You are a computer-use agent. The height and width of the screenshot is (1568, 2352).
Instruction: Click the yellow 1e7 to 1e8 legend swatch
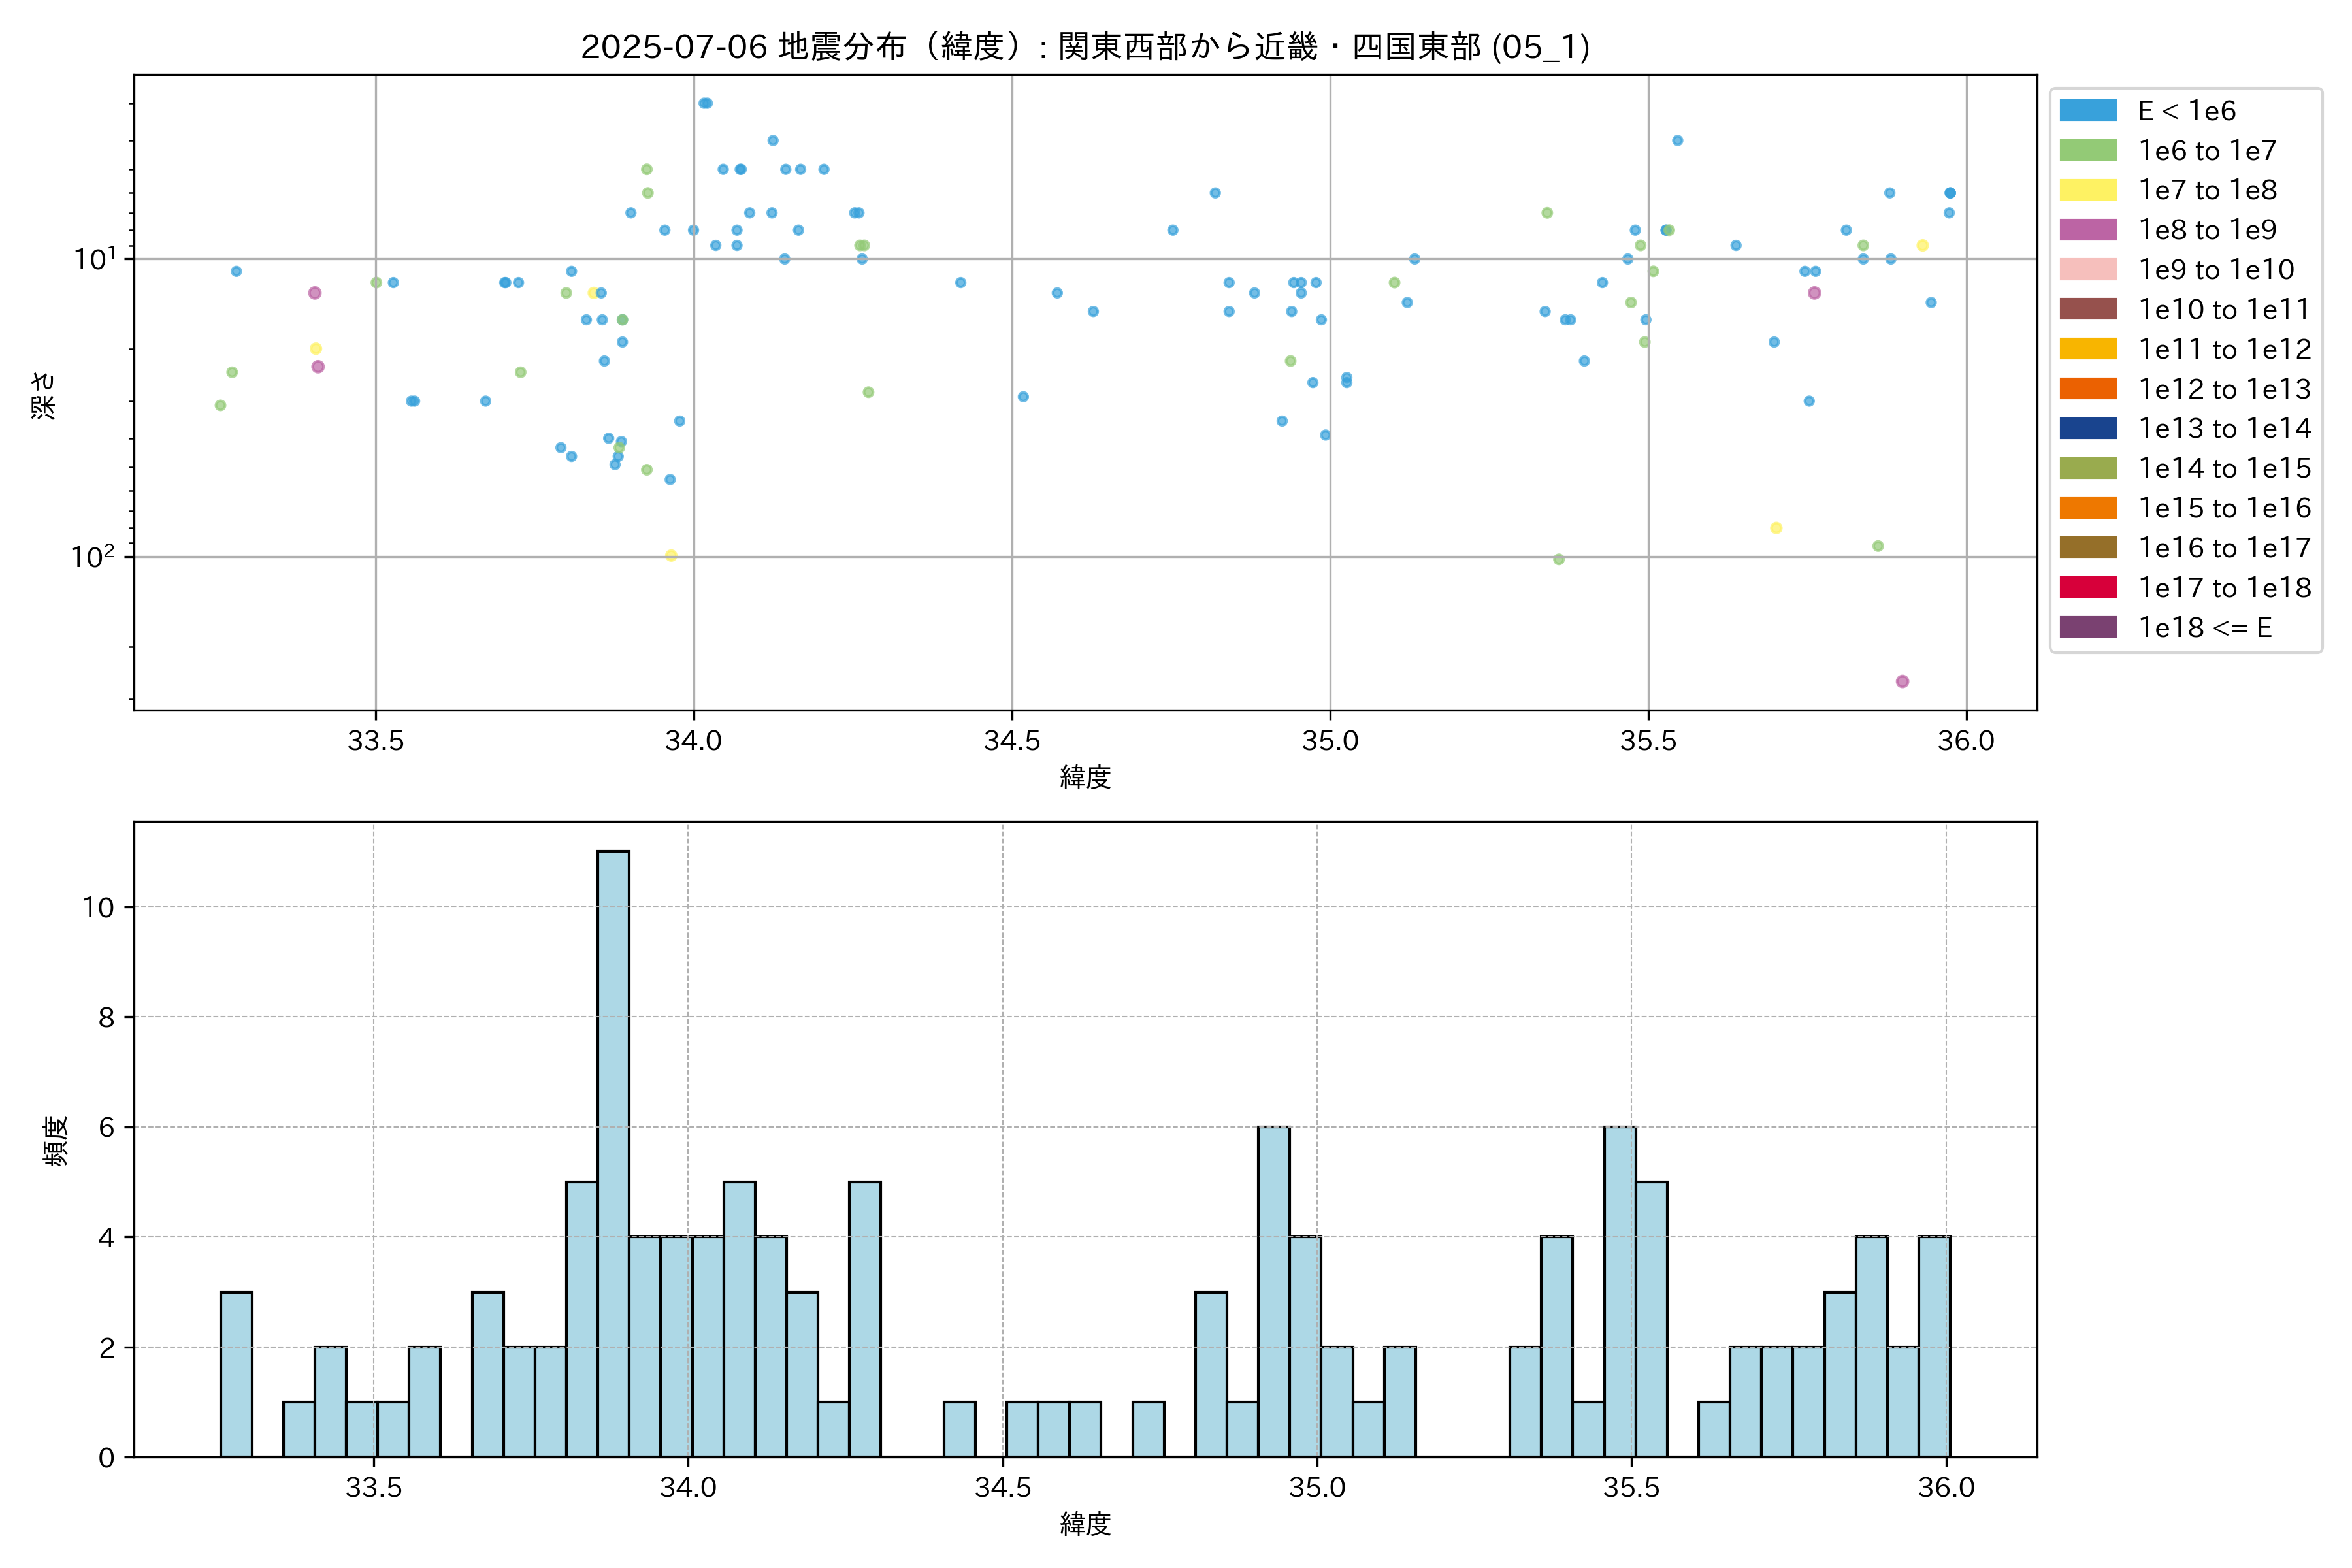pyautogui.click(x=2087, y=190)
